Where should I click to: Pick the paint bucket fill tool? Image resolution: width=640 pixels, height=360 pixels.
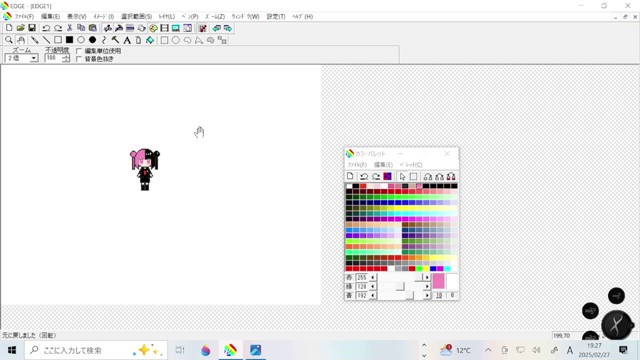[150, 40]
